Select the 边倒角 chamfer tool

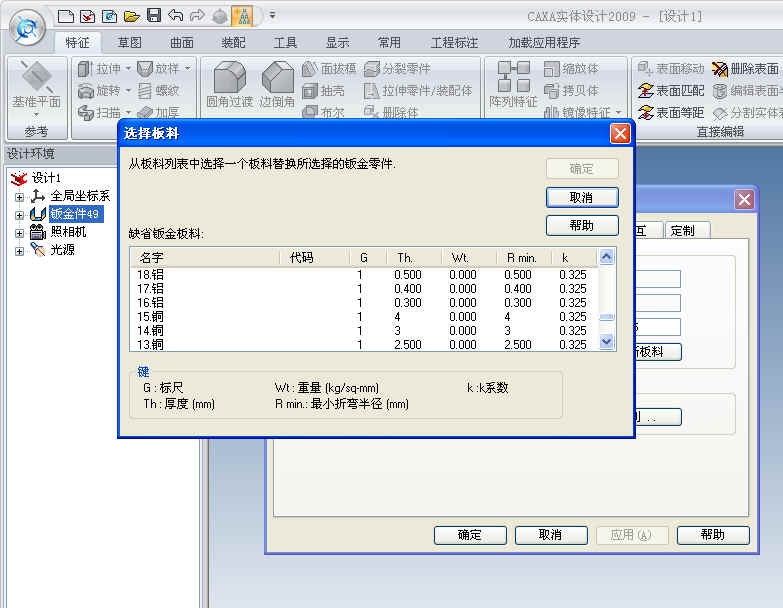pos(277,85)
